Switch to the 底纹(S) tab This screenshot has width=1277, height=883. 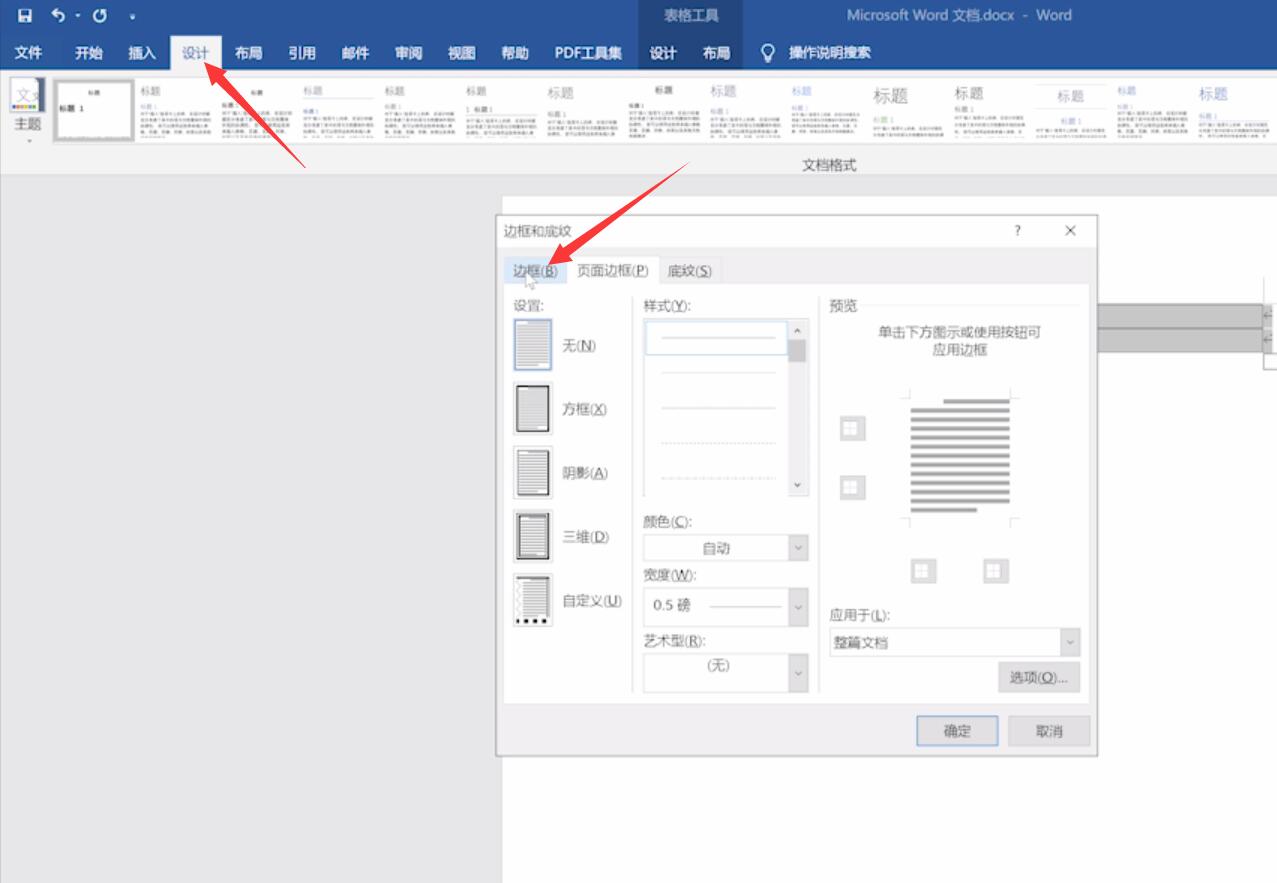pos(689,271)
